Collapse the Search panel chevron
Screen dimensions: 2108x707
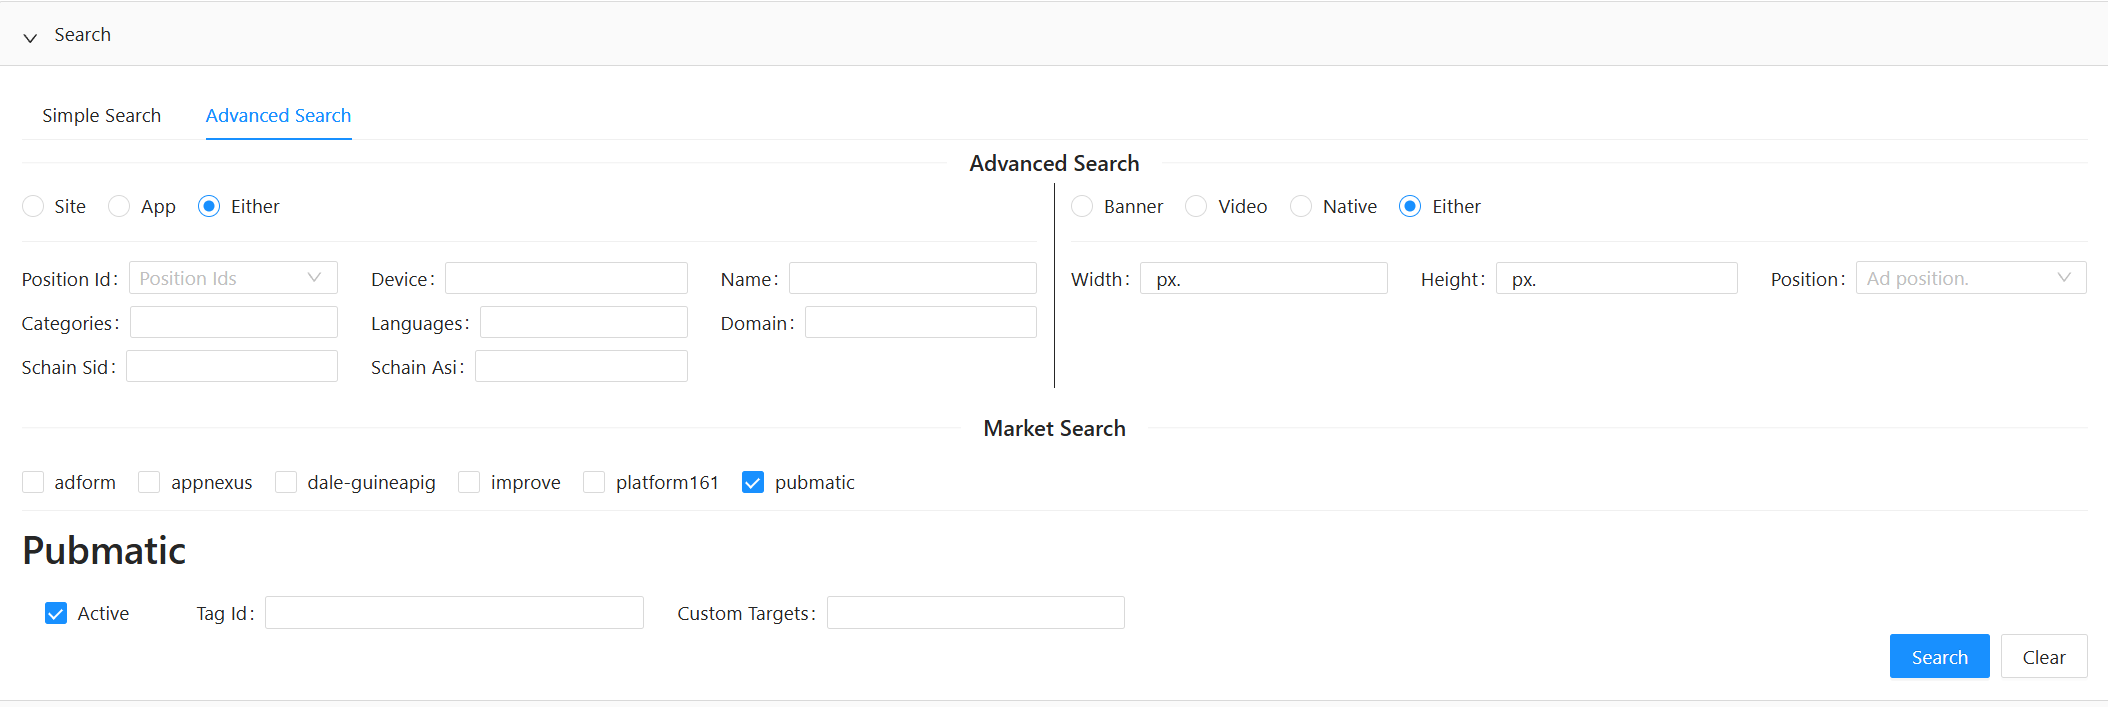[30, 37]
